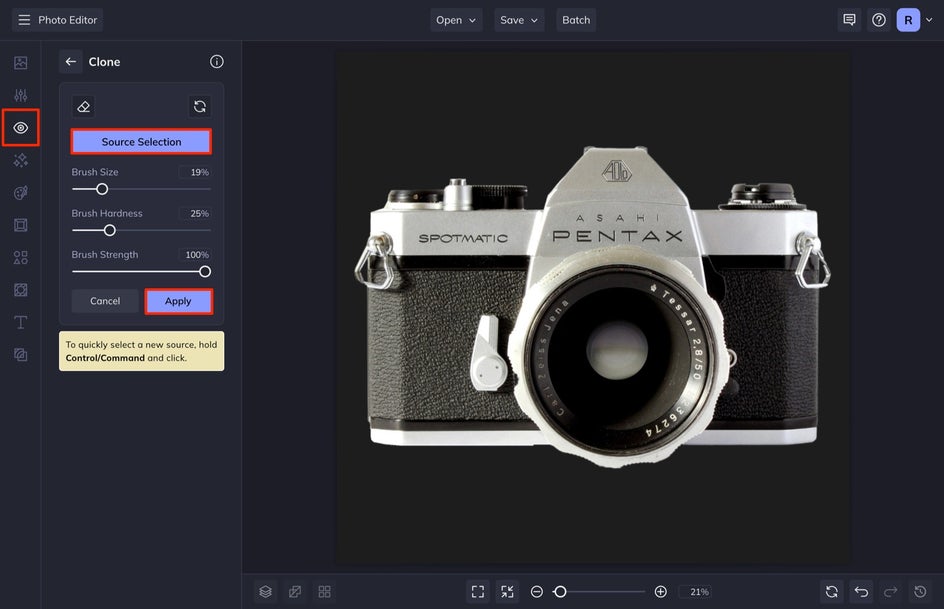The height and width of the screenshot is (609, 944).
Task: Click the reset icon in Clone panel
Action: tap(200, 107)
